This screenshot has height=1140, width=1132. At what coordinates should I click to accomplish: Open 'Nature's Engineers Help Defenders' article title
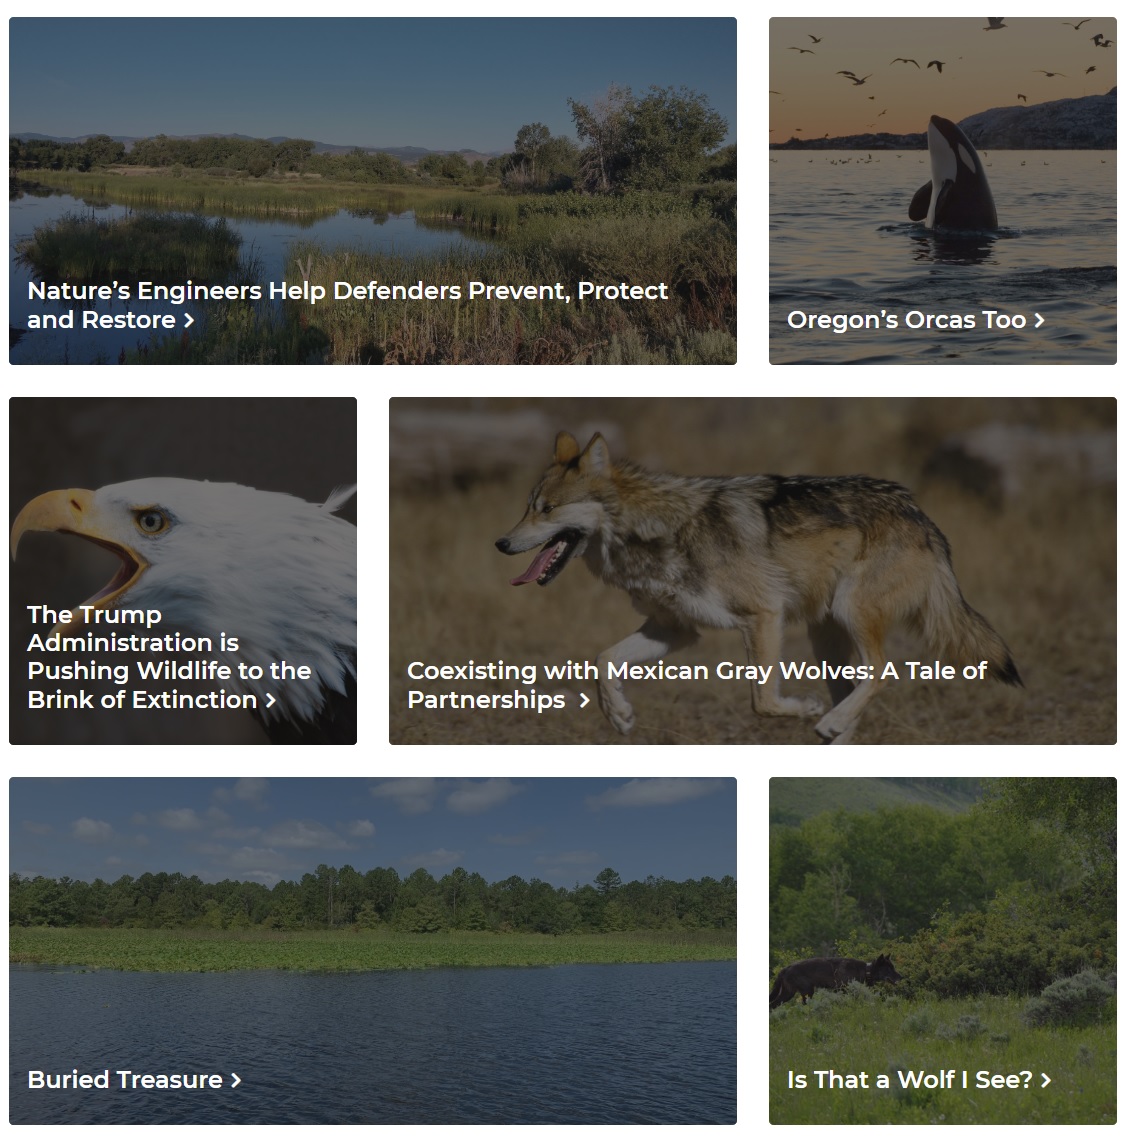[x=348, y=305]
